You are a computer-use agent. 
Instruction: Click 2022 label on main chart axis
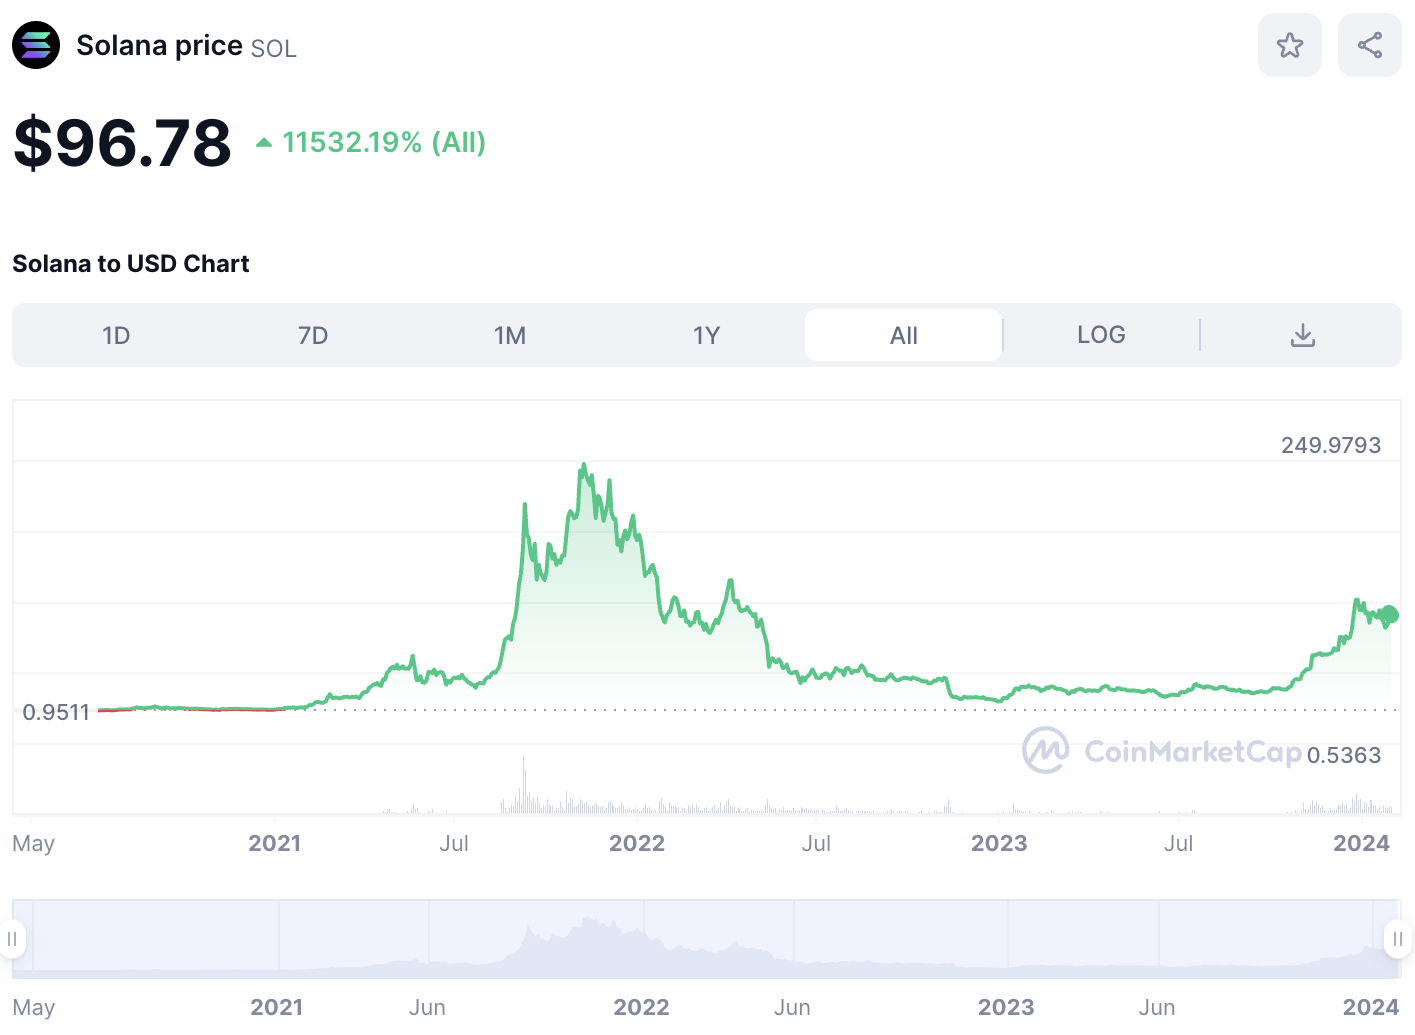[x=637, y=843]
